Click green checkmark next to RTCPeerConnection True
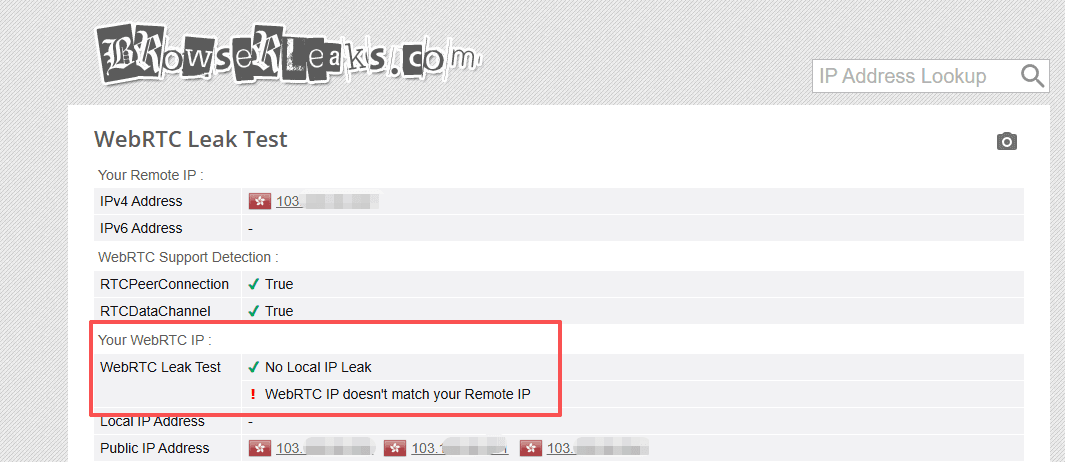Image resolution: width=1065 pixels, height=462 pixels. pyautogui.click(x=254, y=284)
